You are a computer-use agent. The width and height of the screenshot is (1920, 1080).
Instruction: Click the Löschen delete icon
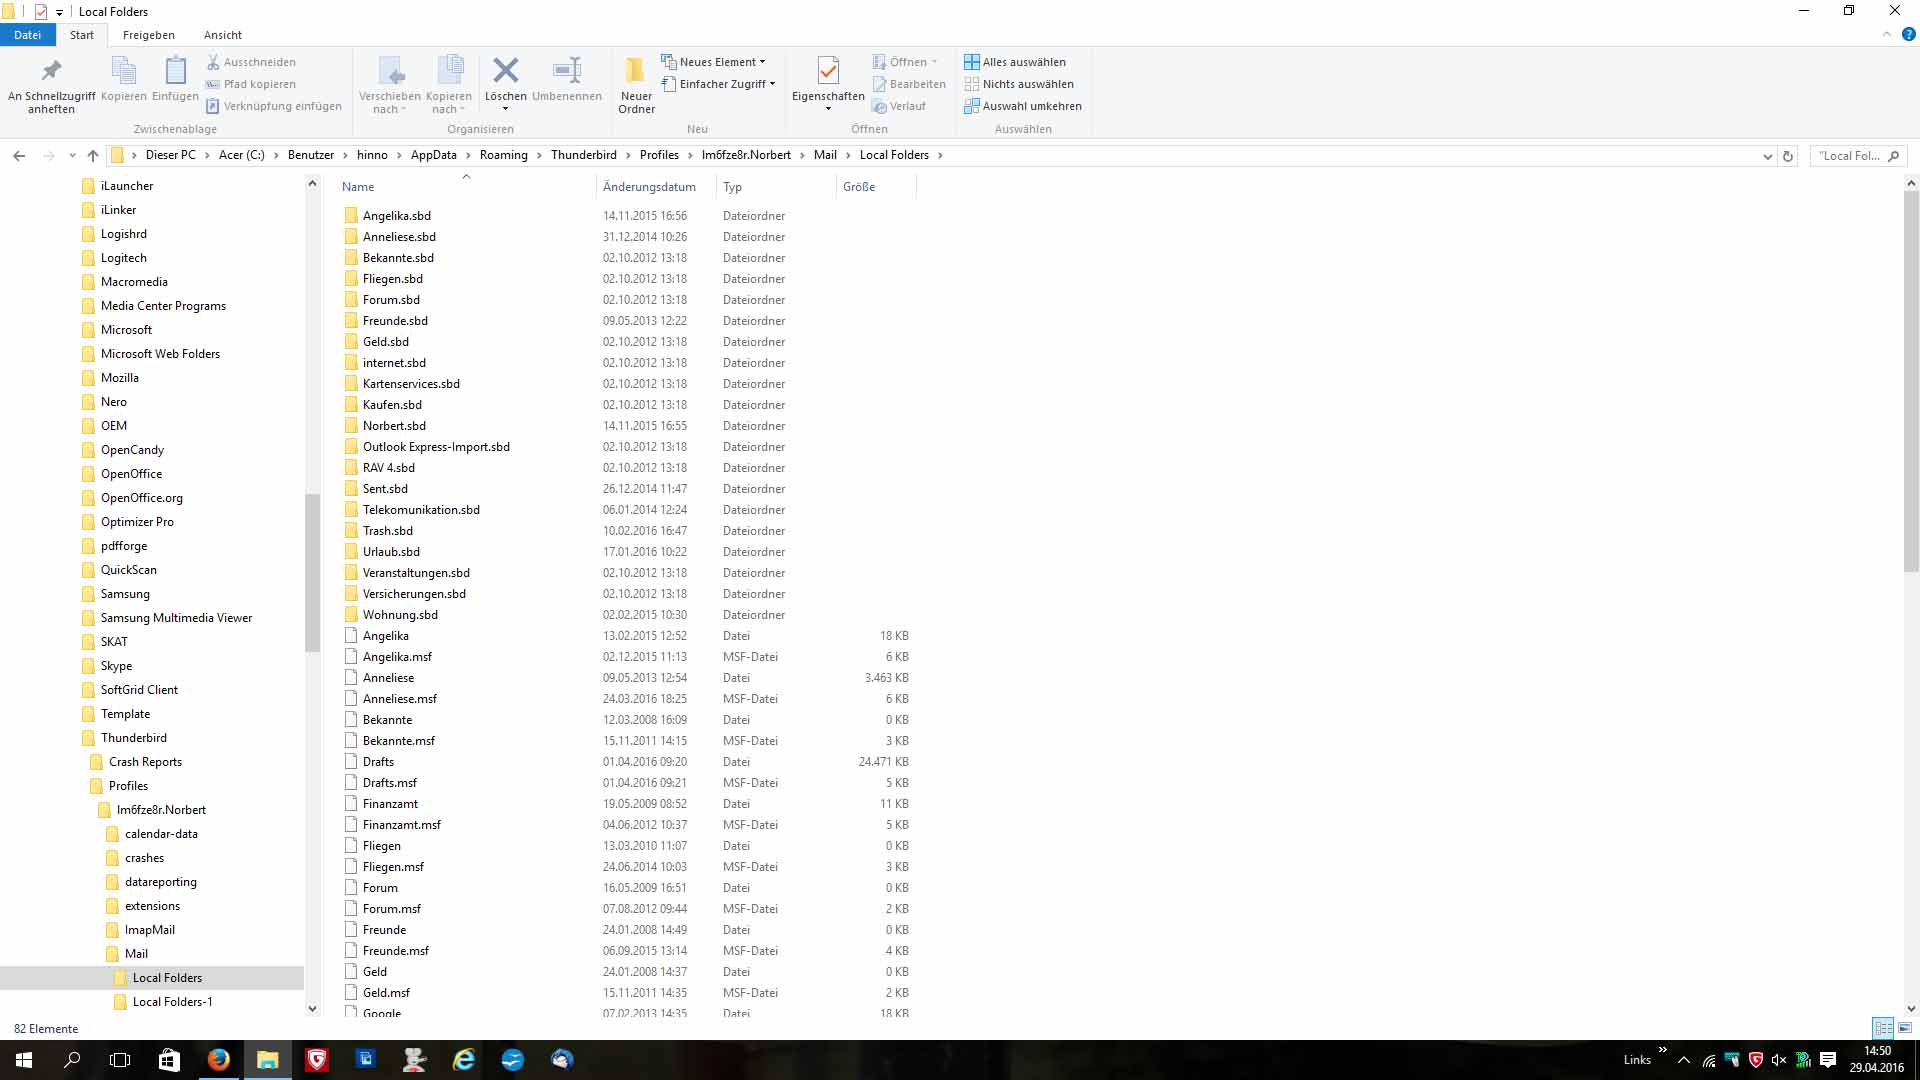[x=505, y=72]
